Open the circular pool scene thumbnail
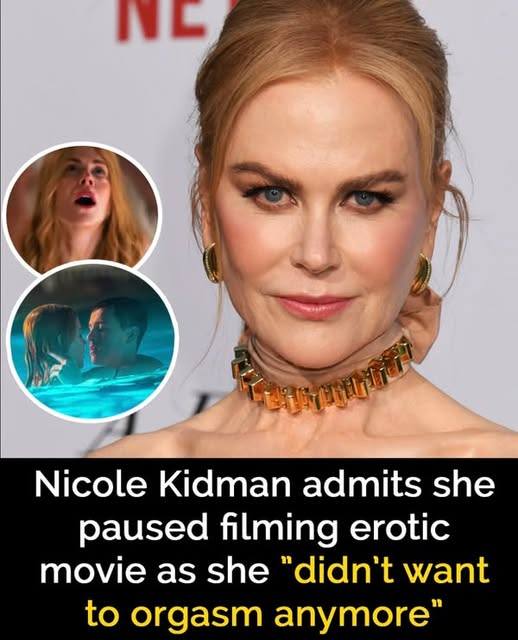Image resolution: width=518 pixels, height=640 pixels. point(93,337)
